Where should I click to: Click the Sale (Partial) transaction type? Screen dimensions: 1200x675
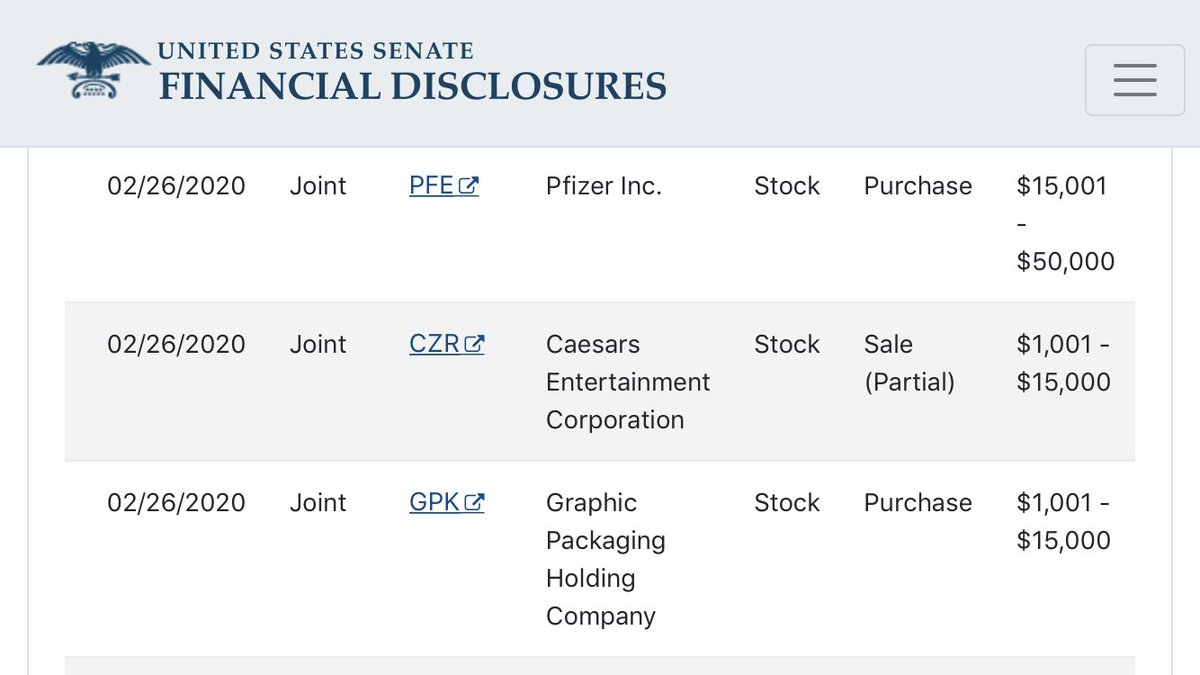(x=910, y=363)
